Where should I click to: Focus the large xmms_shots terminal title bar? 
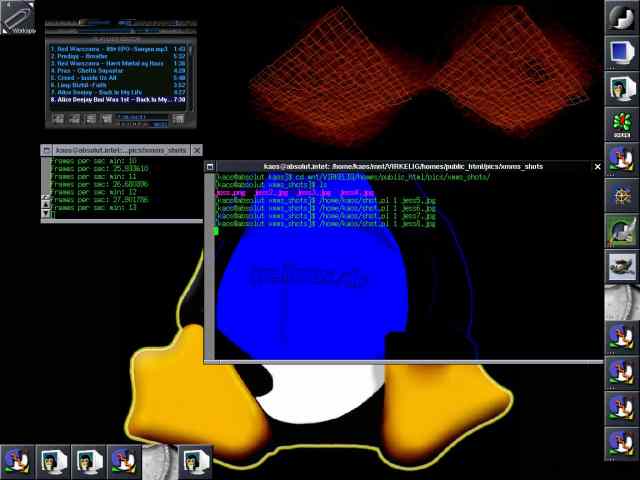tap(403, 167)
